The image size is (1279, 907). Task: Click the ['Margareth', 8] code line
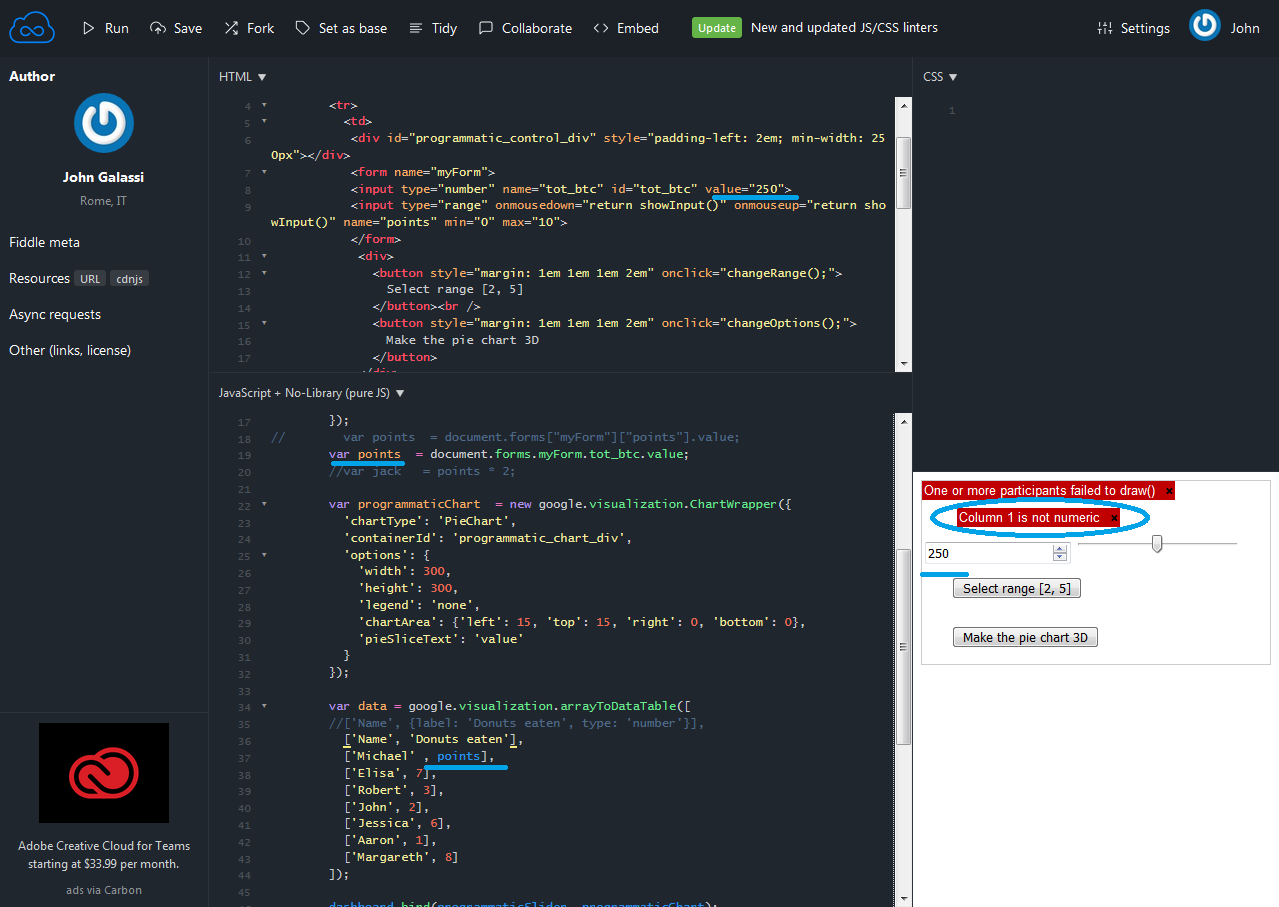tap(401, 857)
